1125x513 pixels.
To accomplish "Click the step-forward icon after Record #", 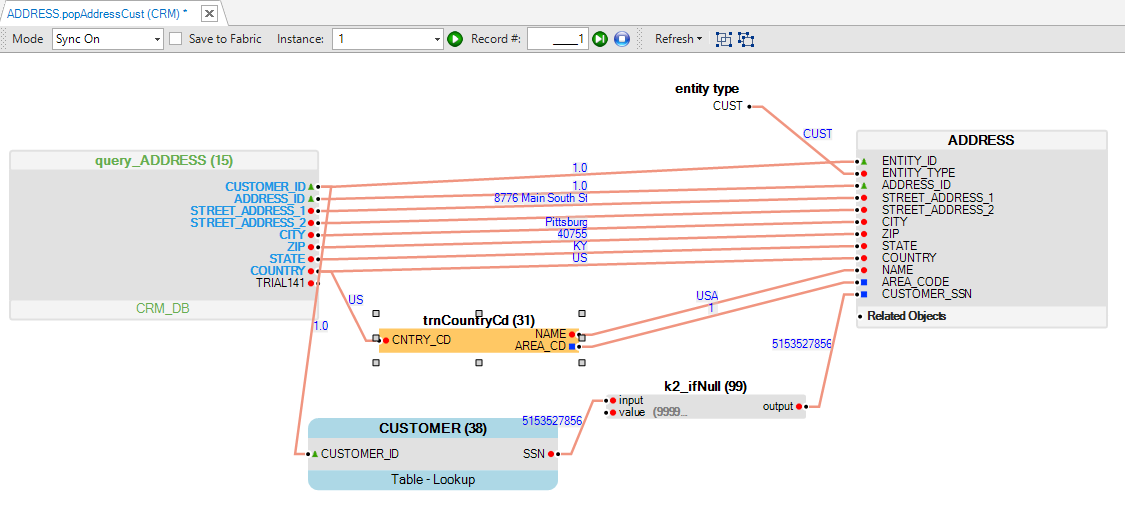I will click(600, 39).
